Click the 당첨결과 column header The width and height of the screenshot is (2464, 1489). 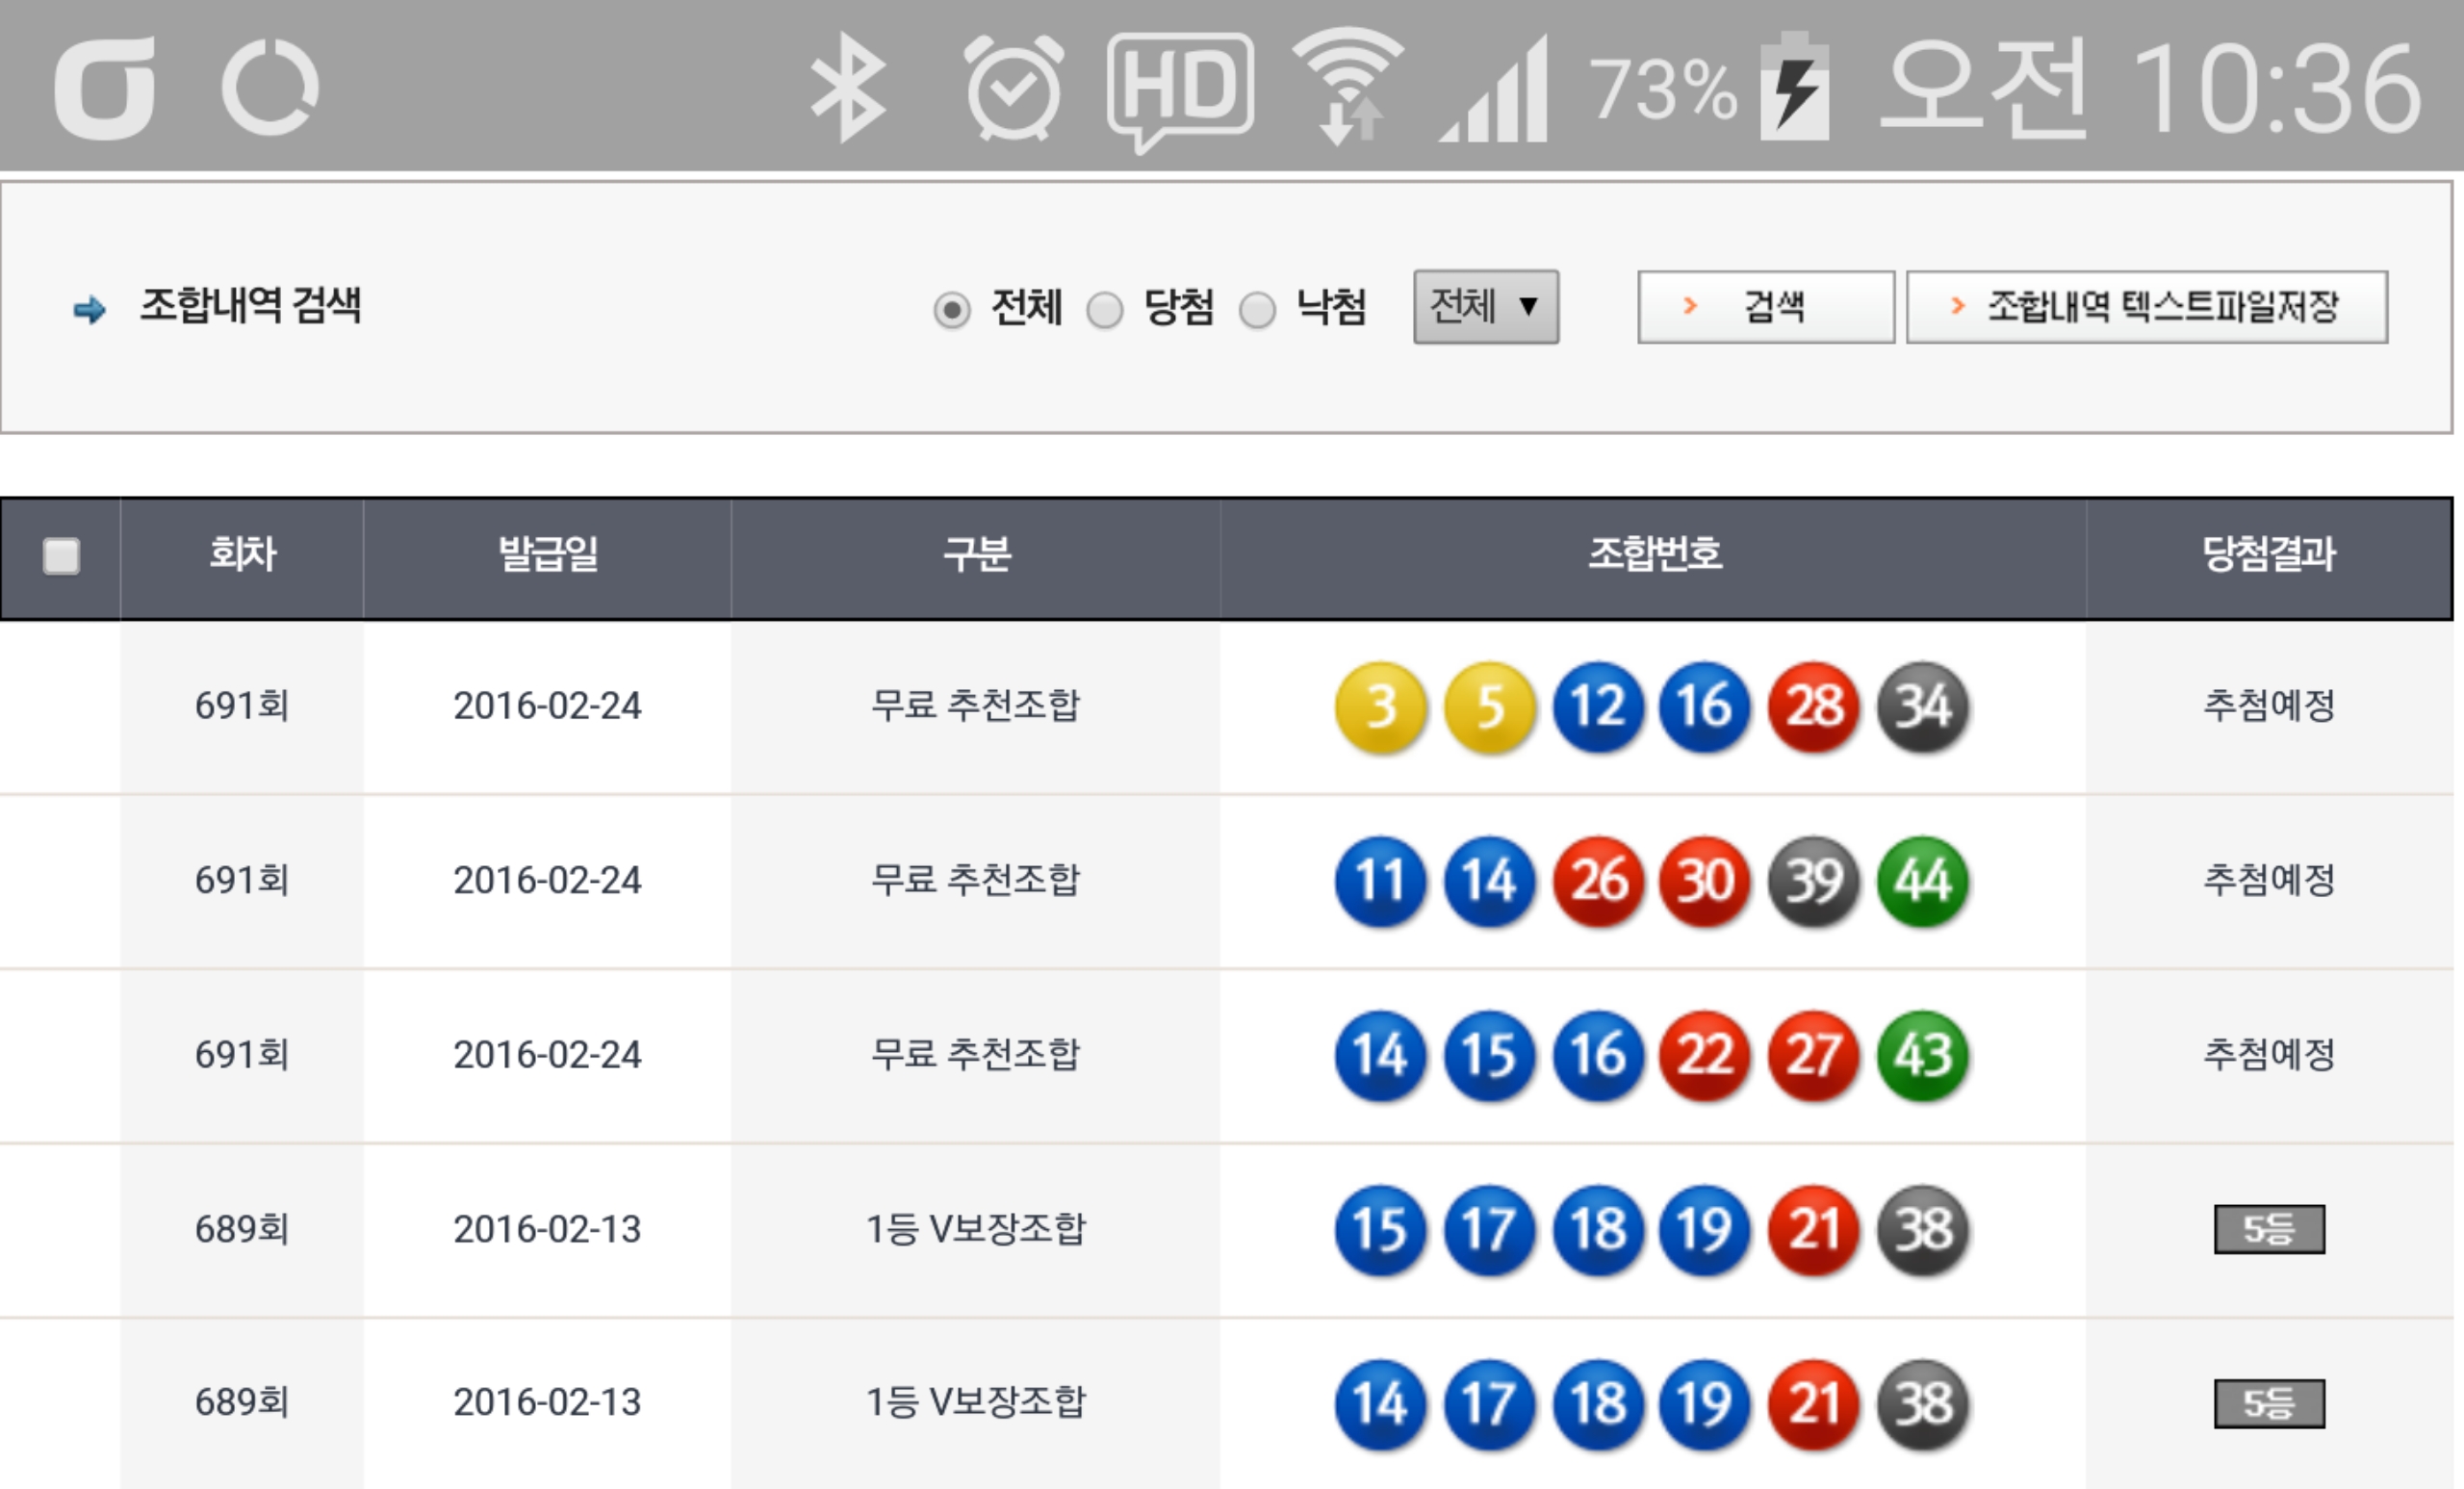pos(2268,556)
